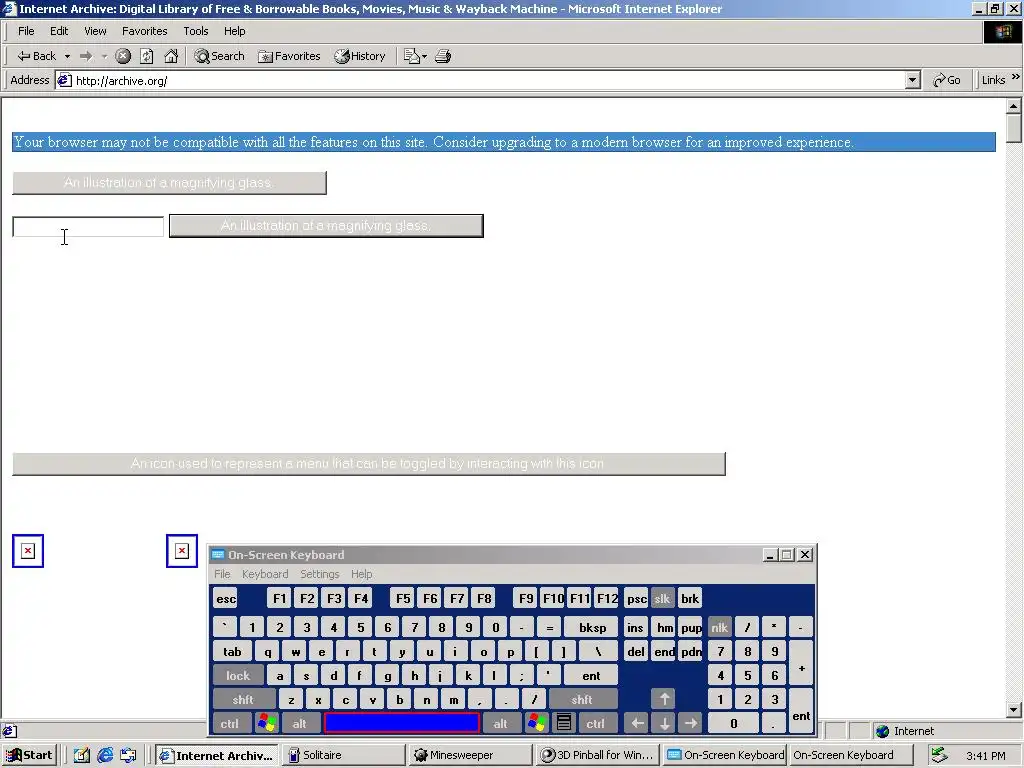Click the search text input on the page
The width and height of the screenshot is (1024, 768).
88,227
